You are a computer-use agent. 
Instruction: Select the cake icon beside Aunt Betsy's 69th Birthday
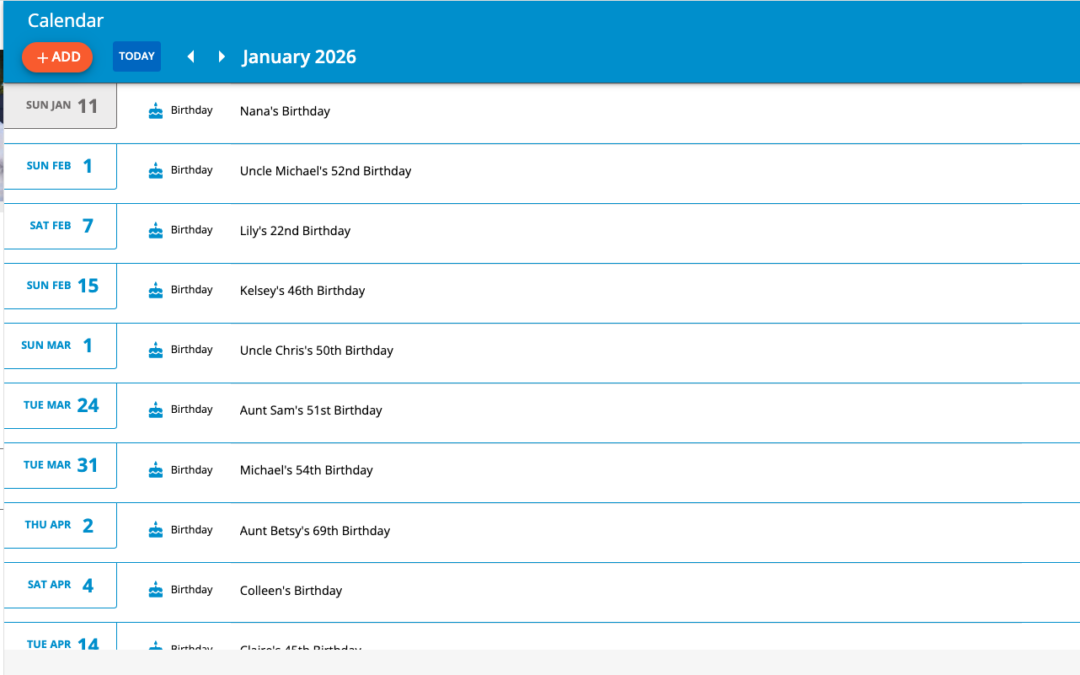point(156,529)
